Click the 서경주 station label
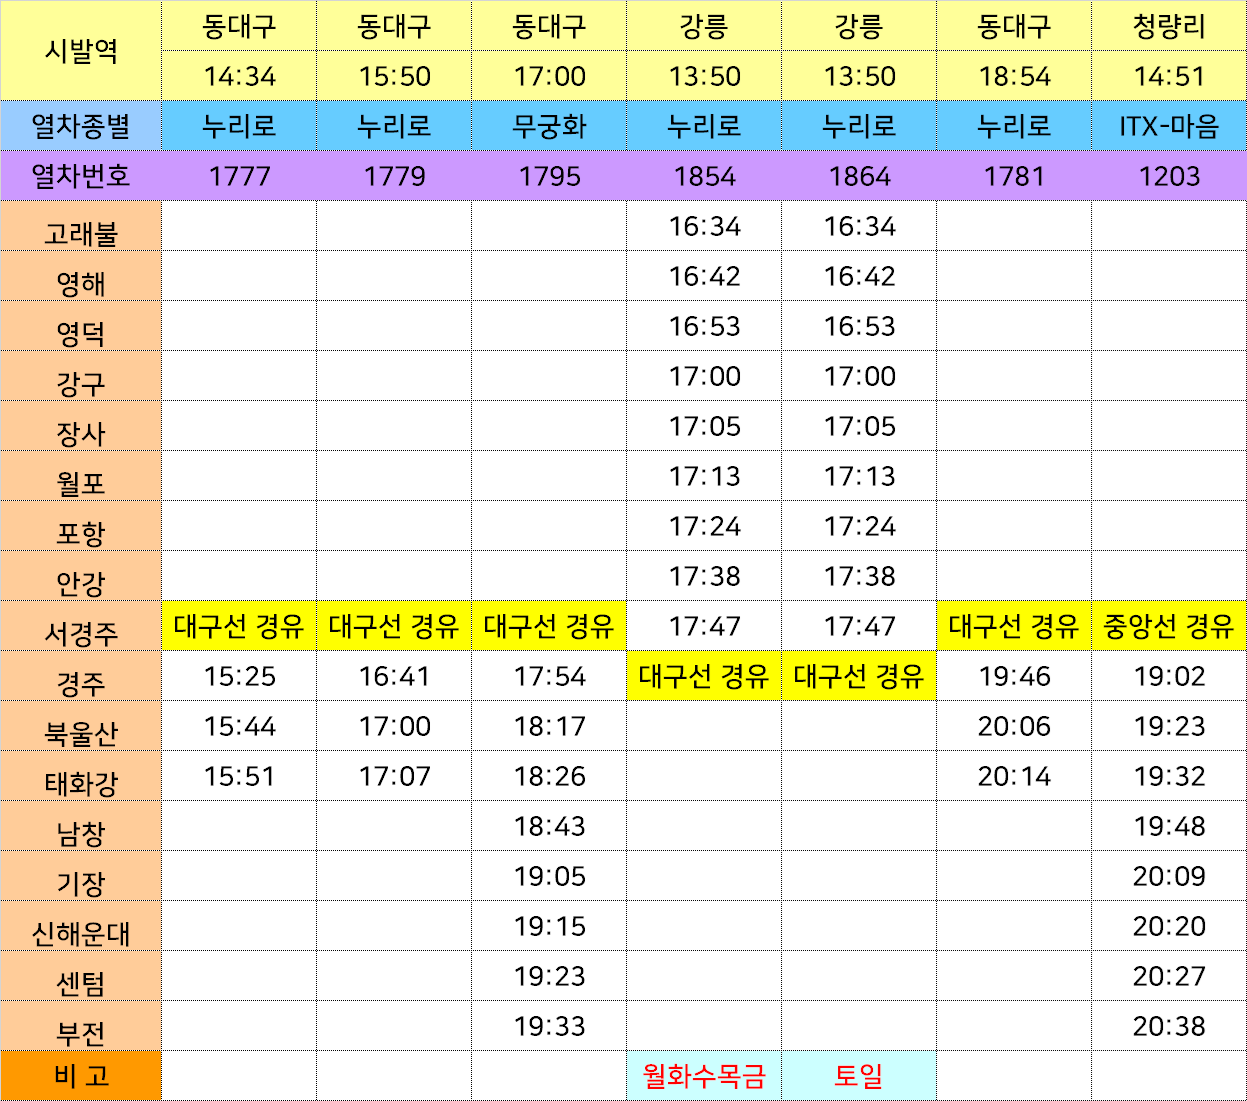This screenshot has height=1101, width=1247. tap(81, 626)
